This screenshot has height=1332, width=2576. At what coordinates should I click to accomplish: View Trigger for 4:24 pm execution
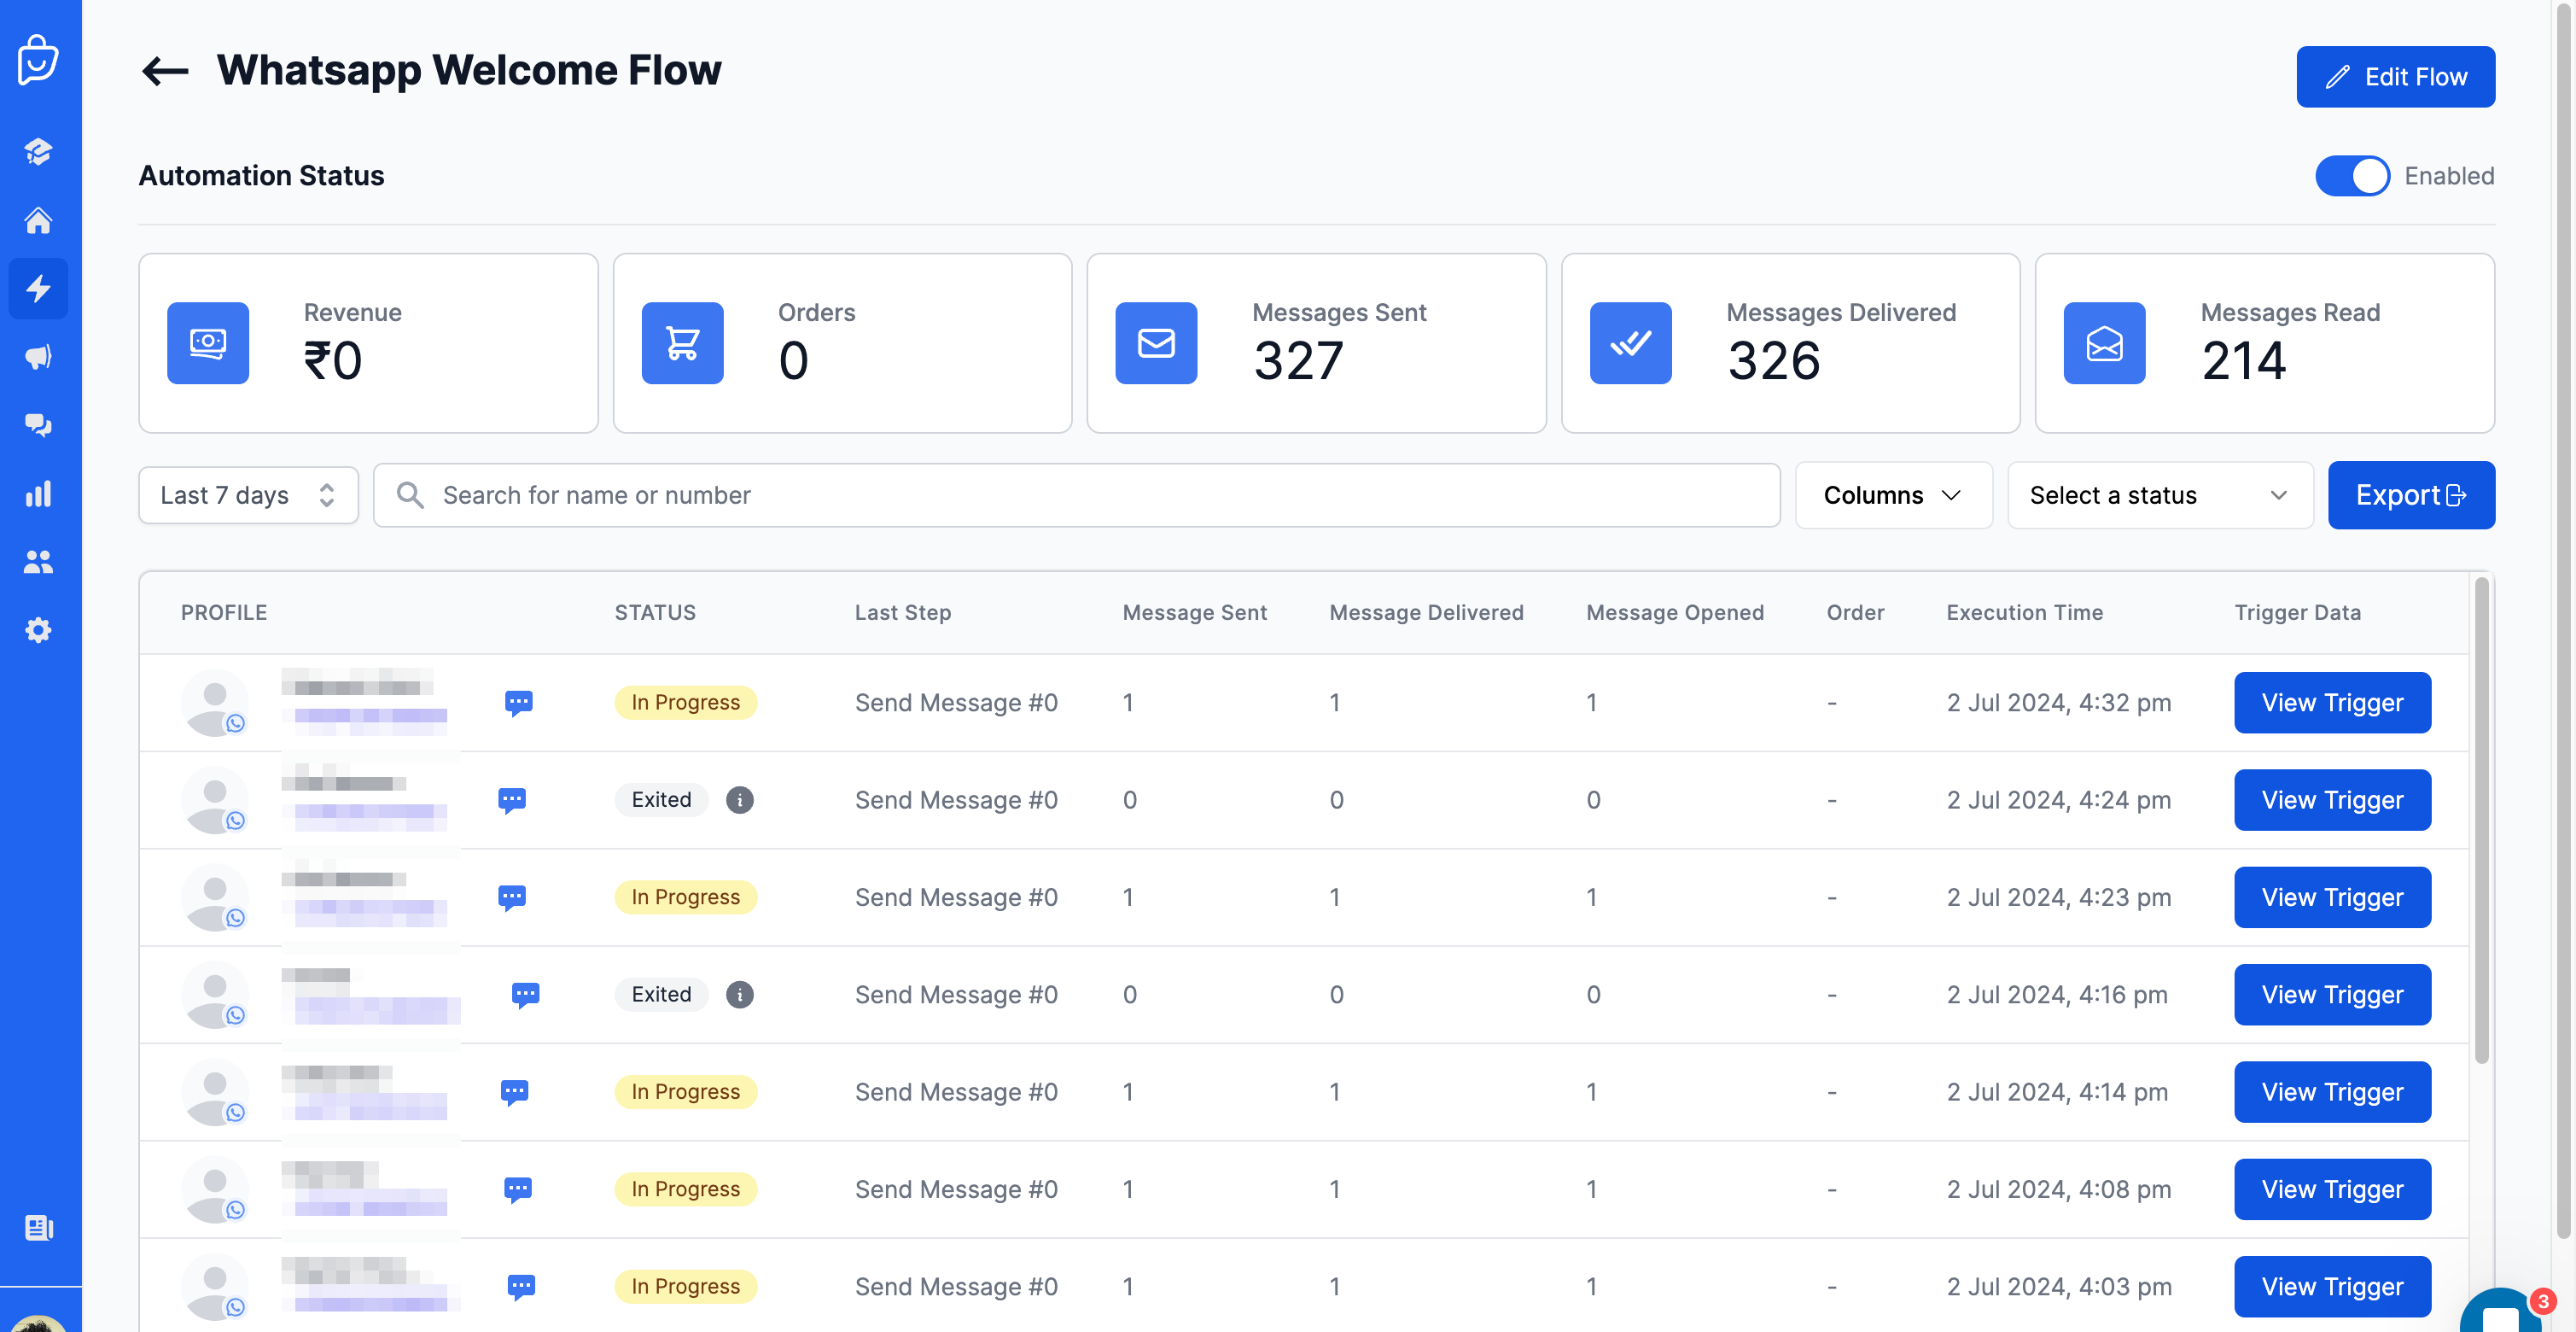tap(2332, 800)
